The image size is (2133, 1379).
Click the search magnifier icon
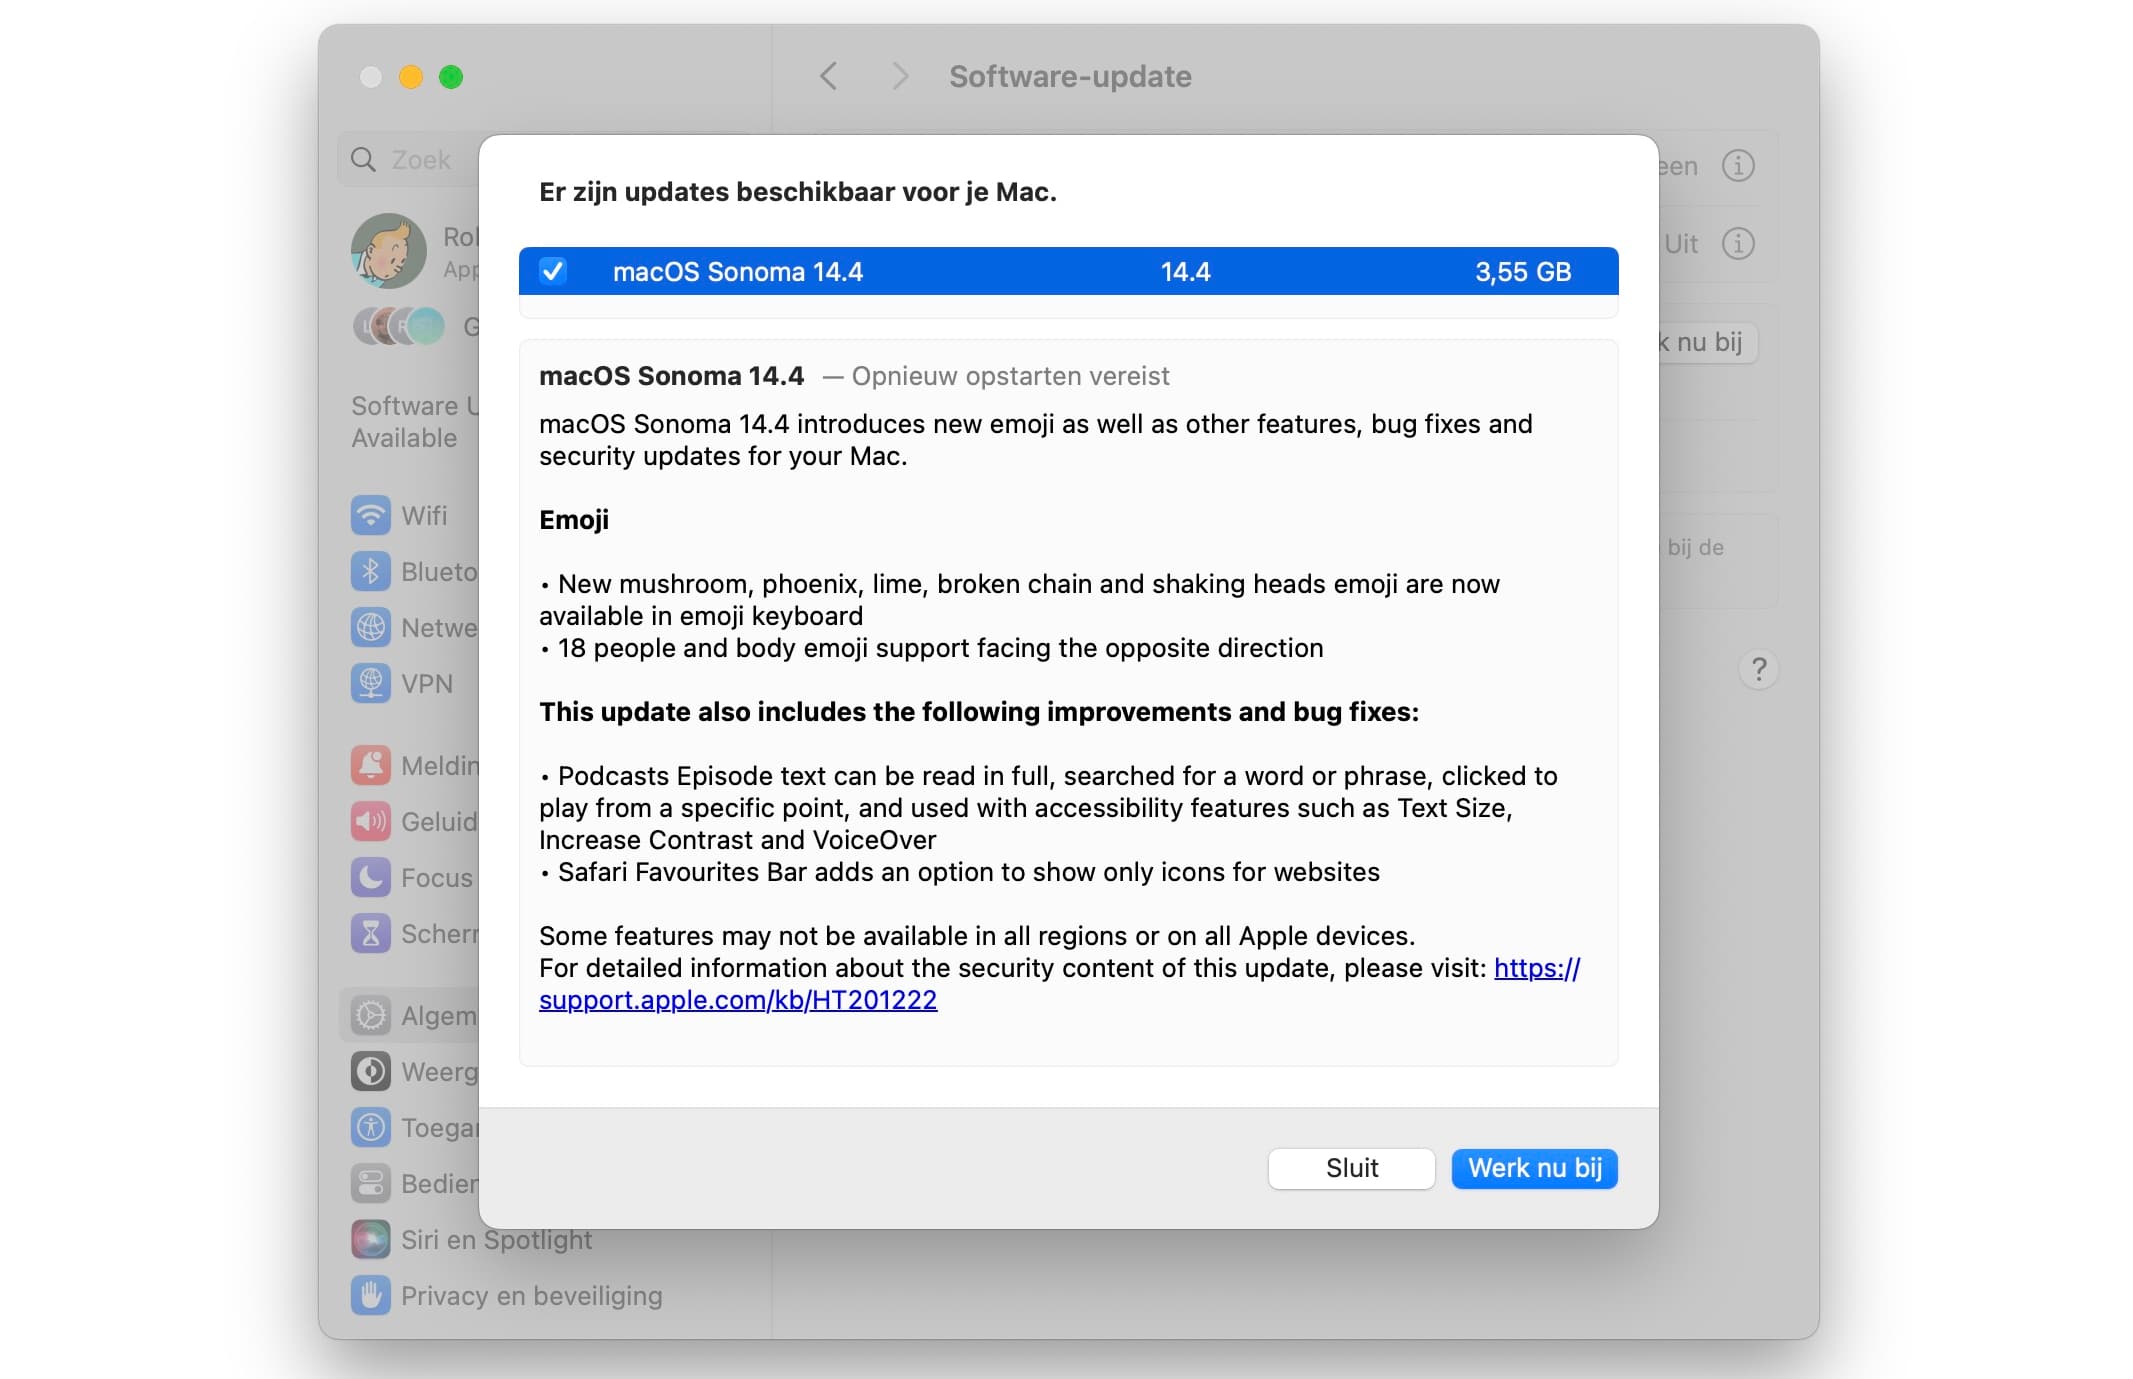click(x=363, y=160)
